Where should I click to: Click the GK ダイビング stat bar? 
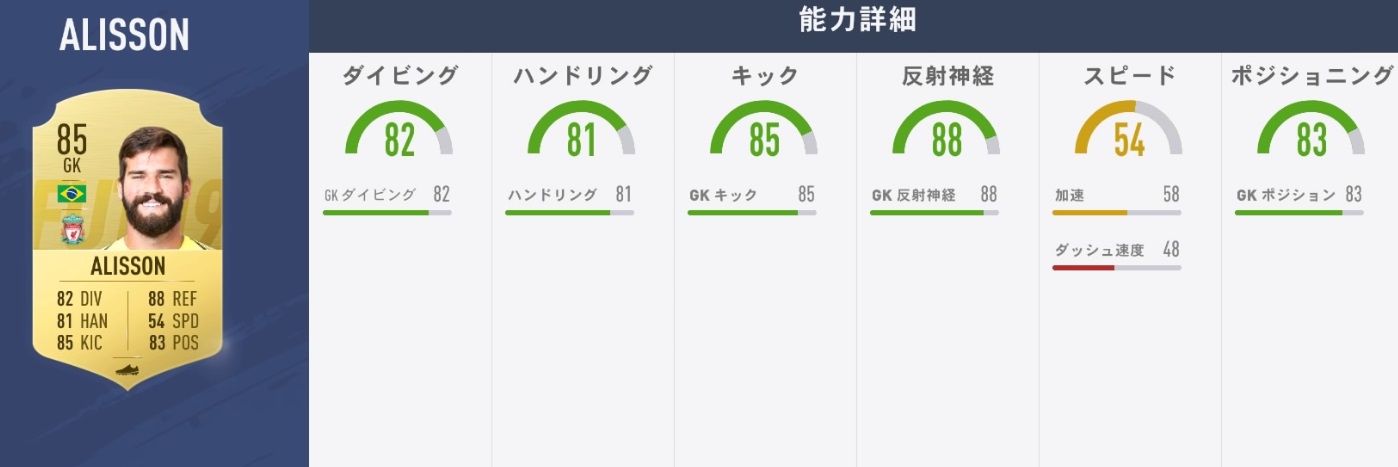coord(387,212)
